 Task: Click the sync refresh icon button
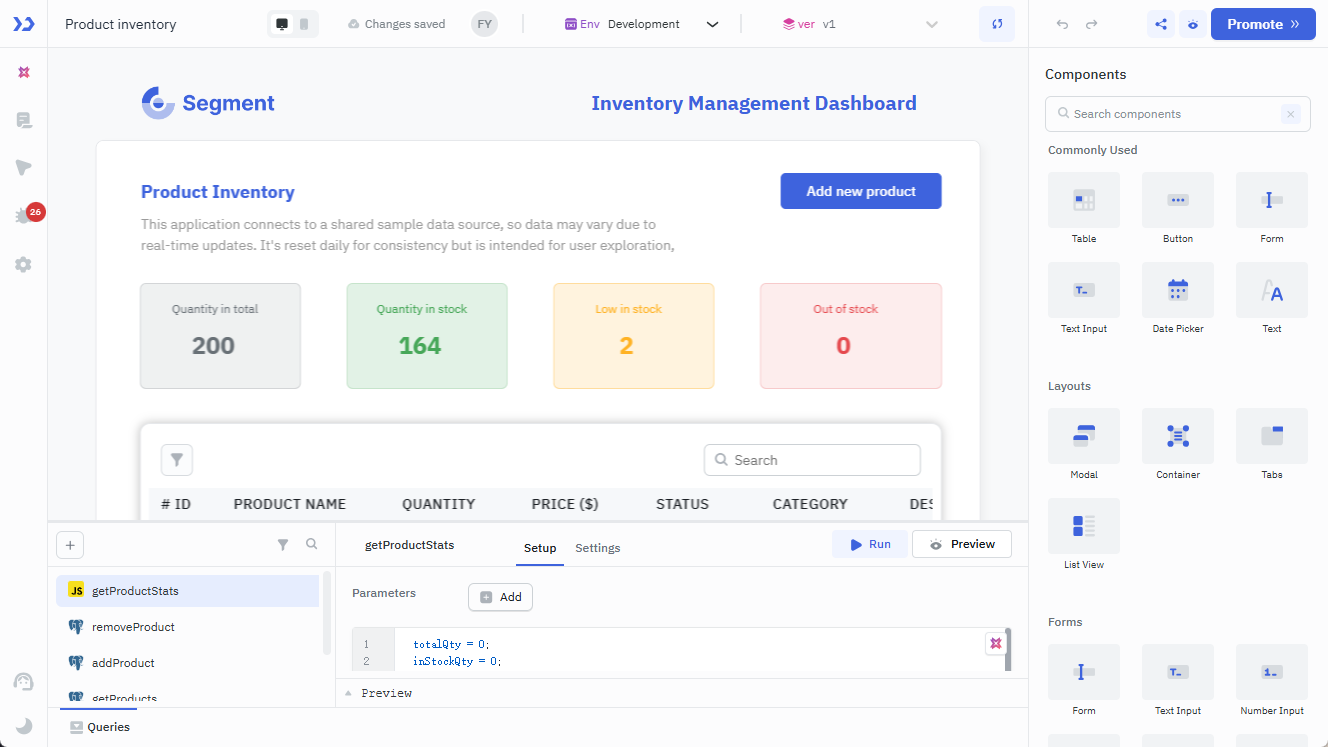pyautogui.click(x=997, y=24)
